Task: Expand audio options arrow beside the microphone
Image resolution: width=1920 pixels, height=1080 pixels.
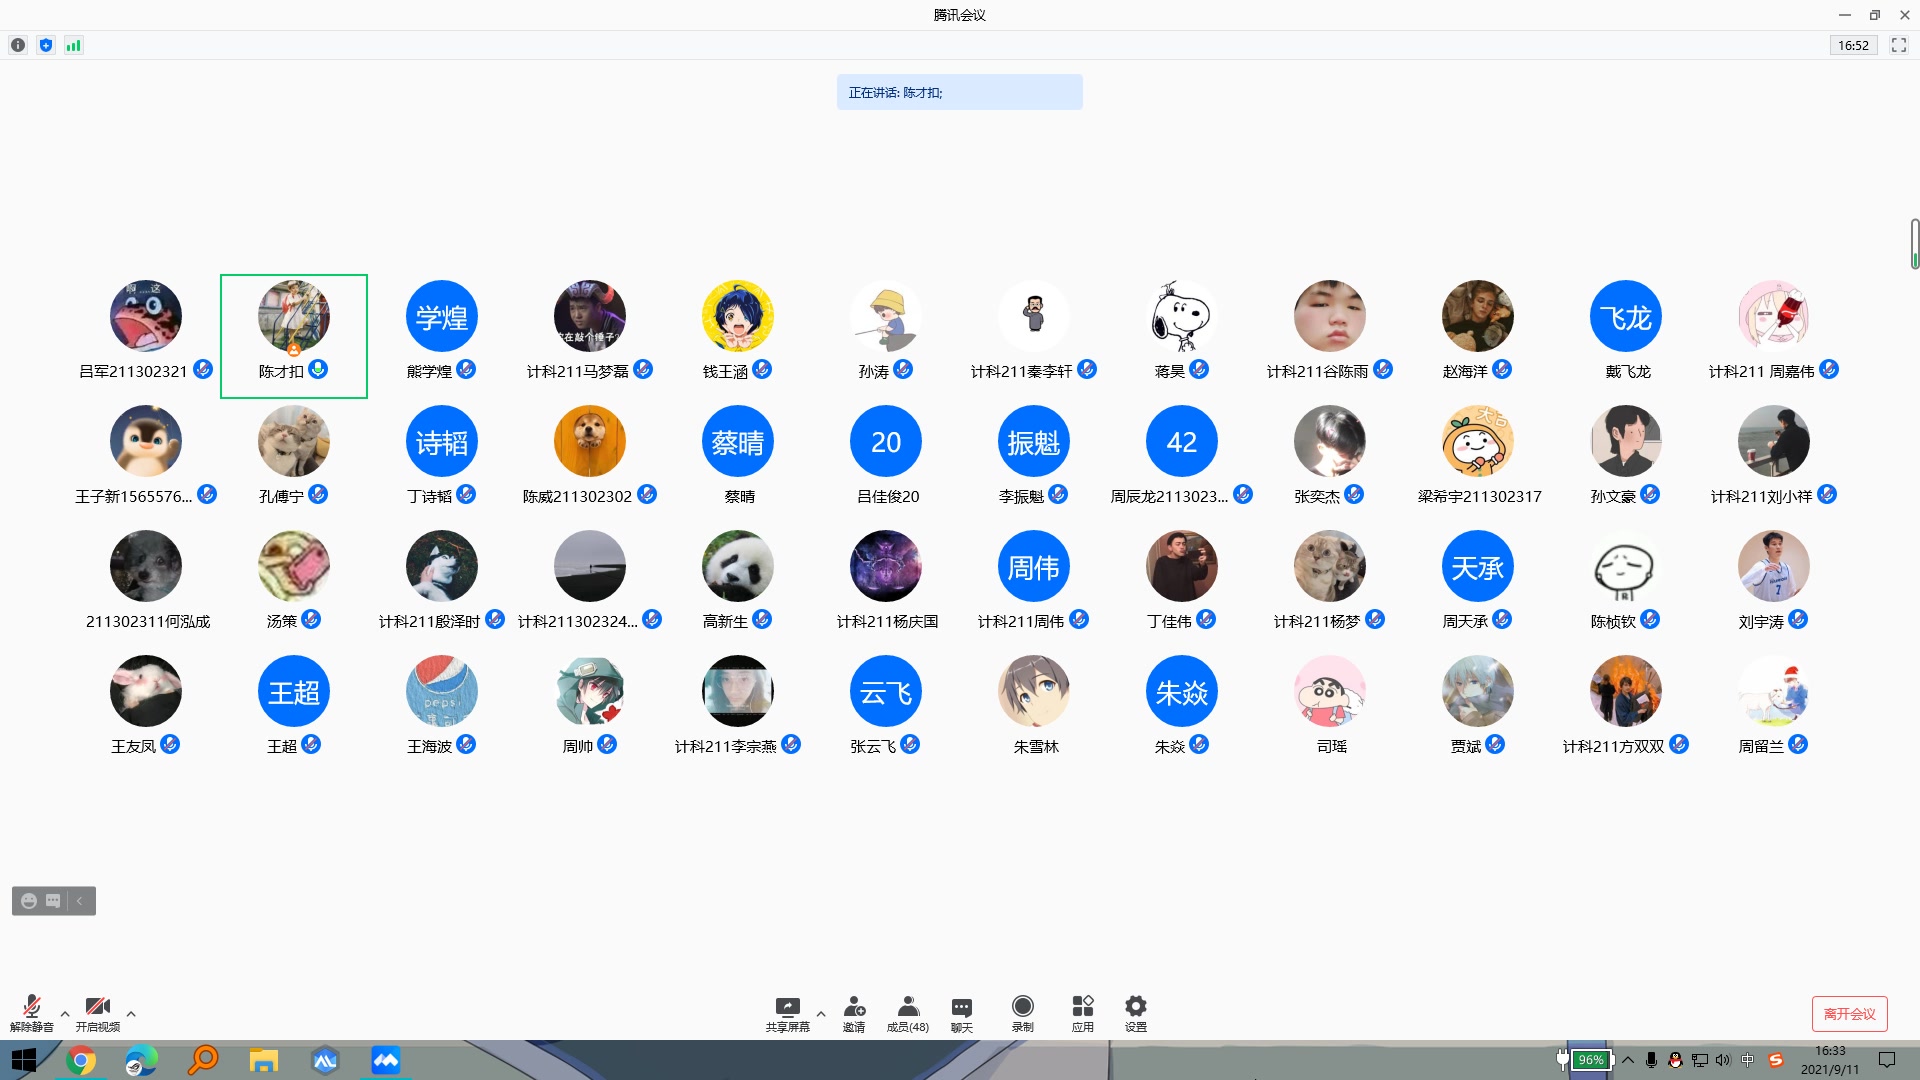Action: pyautogui.click(x=65, y=1014)
